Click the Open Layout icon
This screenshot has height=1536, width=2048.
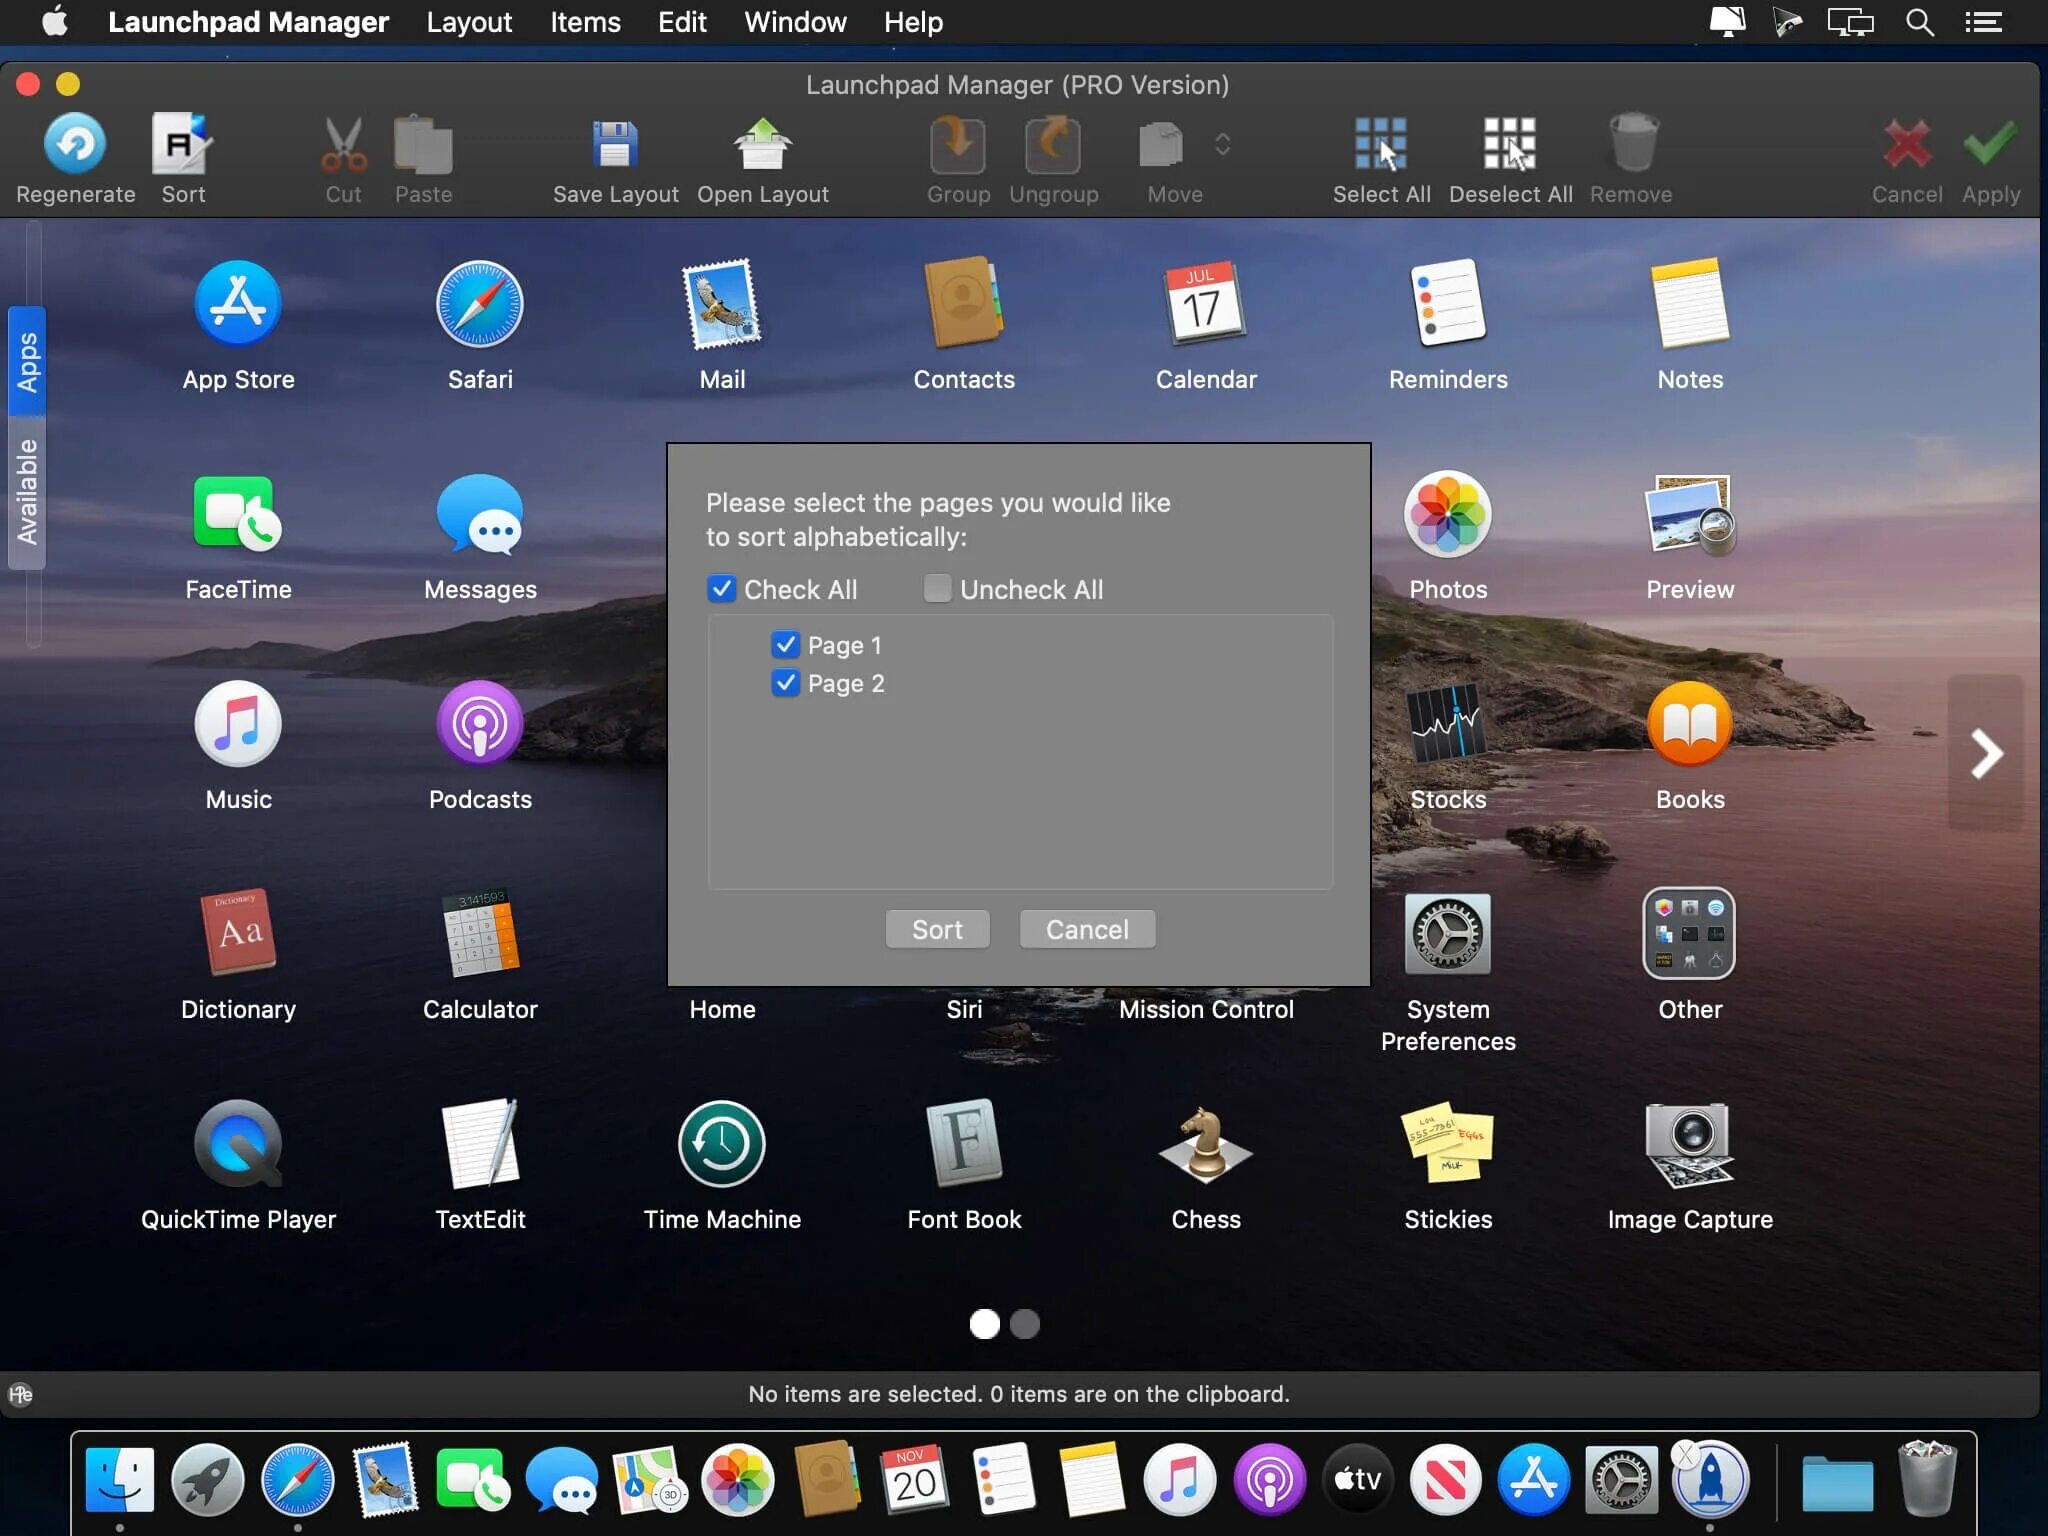pos(762,146)
